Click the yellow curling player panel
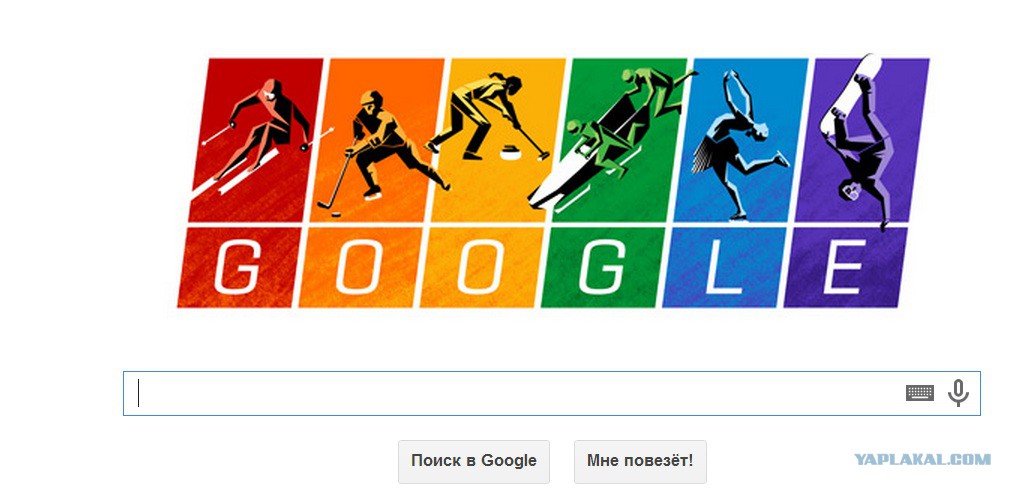Image resolution: width=1017 pixels, height=489 pixels. click(x=498, y=139)
